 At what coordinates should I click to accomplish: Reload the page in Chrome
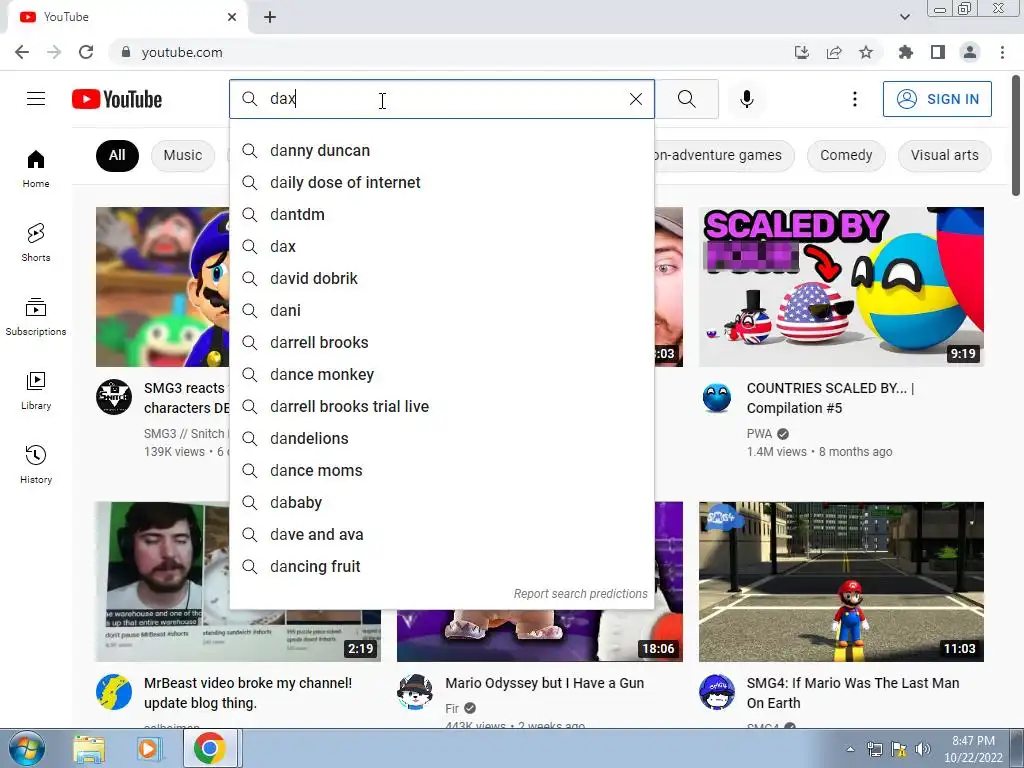tap(86, 52)
